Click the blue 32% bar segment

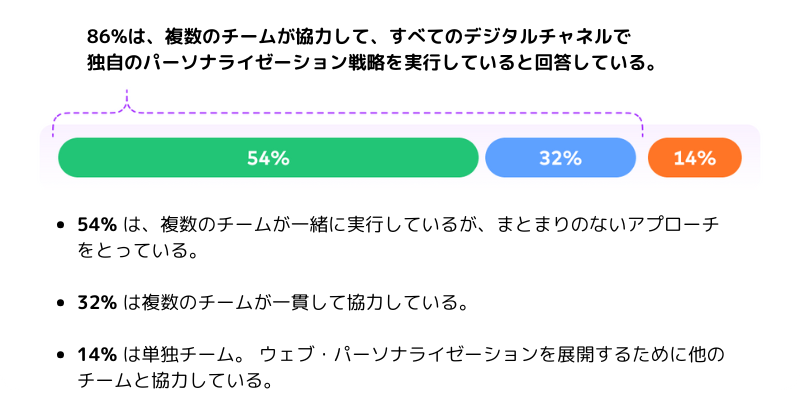560,158
